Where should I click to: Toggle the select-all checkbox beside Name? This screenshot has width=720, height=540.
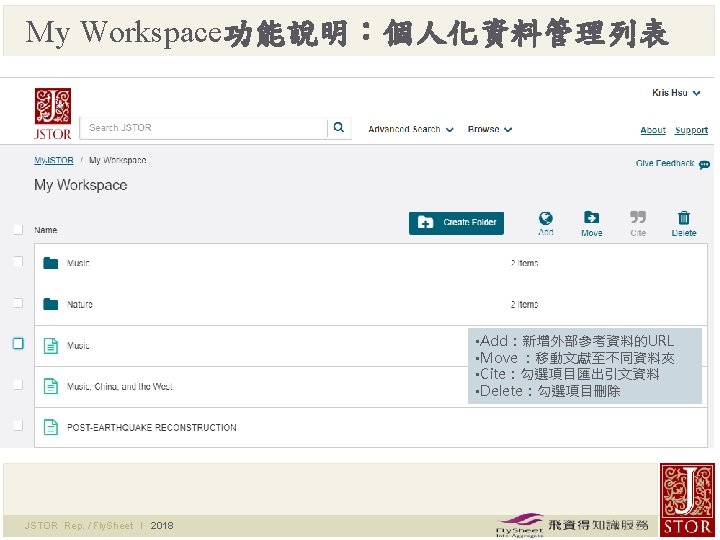(x=18, y=229)
